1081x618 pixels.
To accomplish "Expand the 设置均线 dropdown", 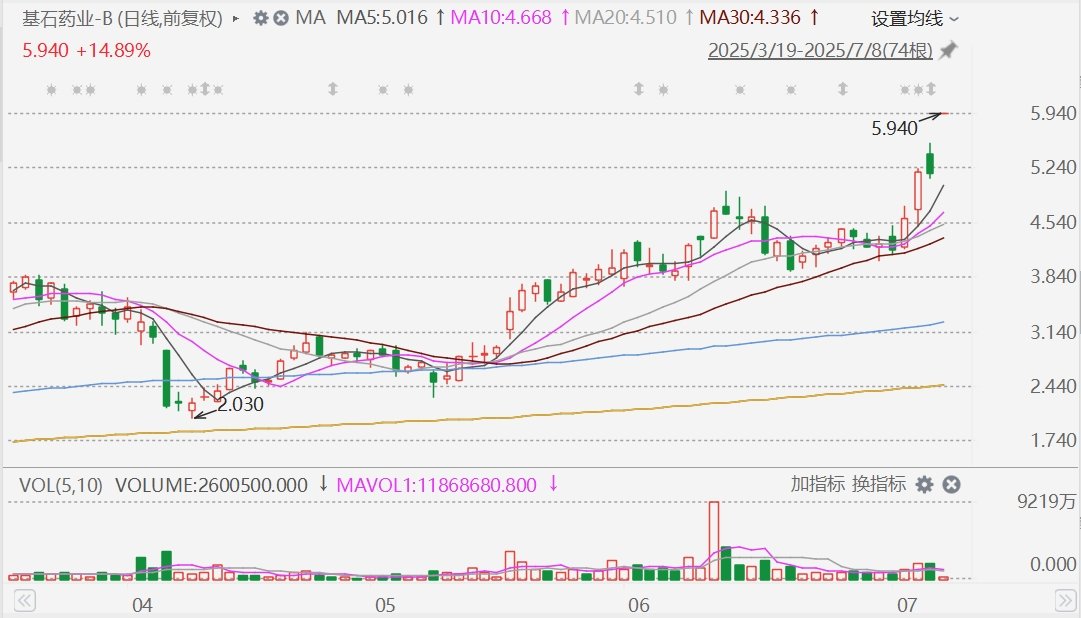I will coord(914,19).
